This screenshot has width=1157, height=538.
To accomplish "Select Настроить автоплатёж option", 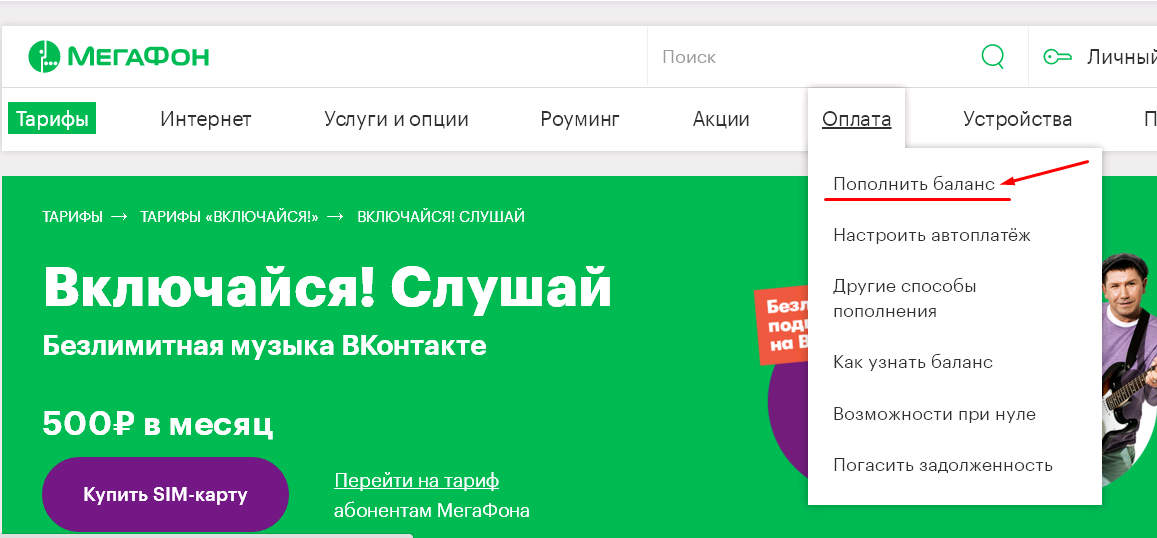I will pyautogui.click(x=932, y=235).
